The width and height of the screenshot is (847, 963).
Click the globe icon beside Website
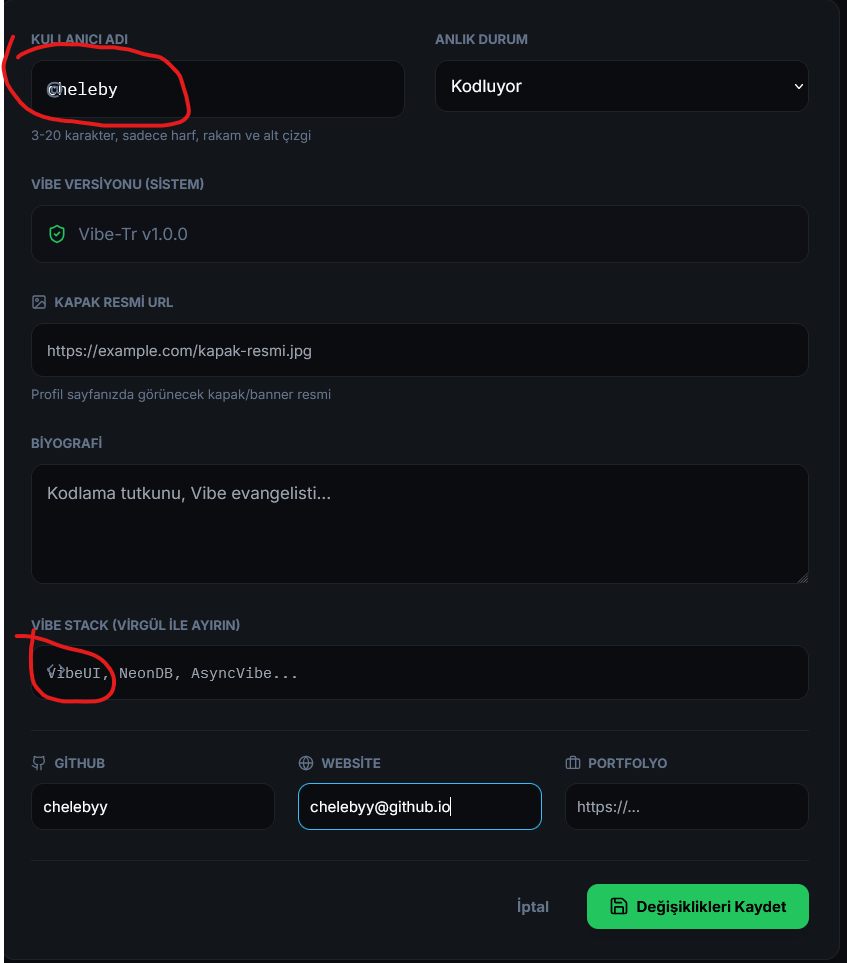[x=306, y=763]
